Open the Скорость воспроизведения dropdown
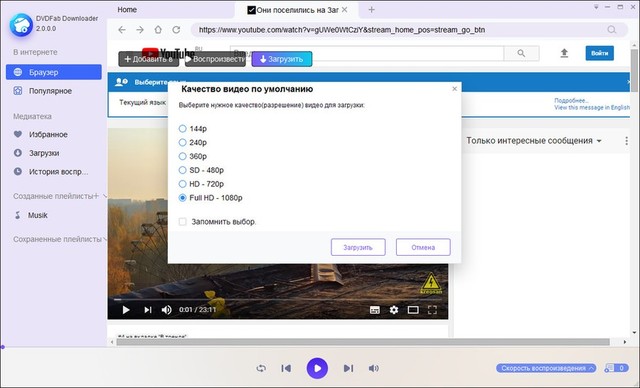This screenshot has height=388, width=640. click(546, 368)
